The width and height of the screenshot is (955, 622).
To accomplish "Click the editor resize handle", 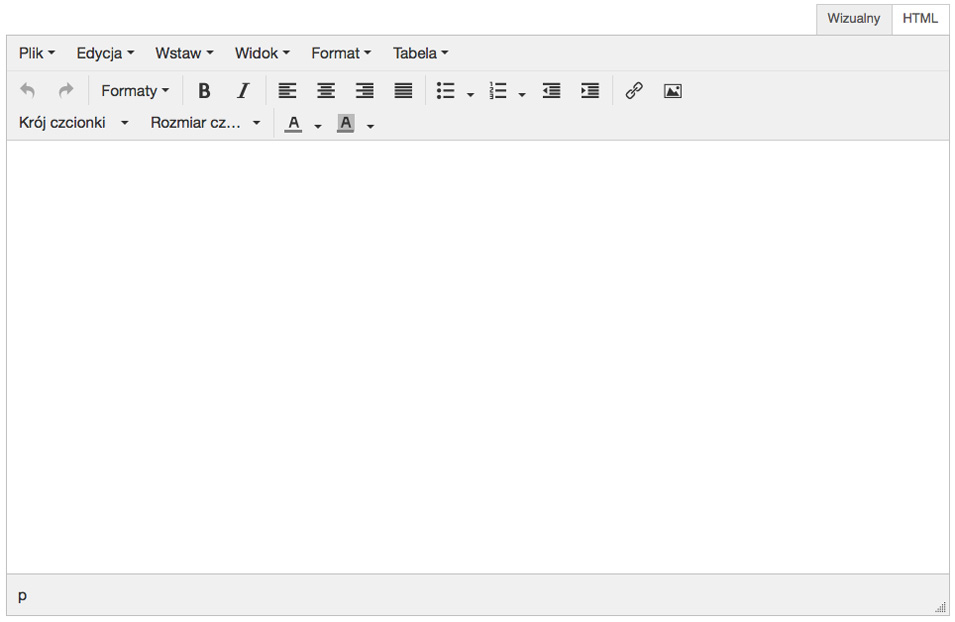I will click(x=940, y=607).
